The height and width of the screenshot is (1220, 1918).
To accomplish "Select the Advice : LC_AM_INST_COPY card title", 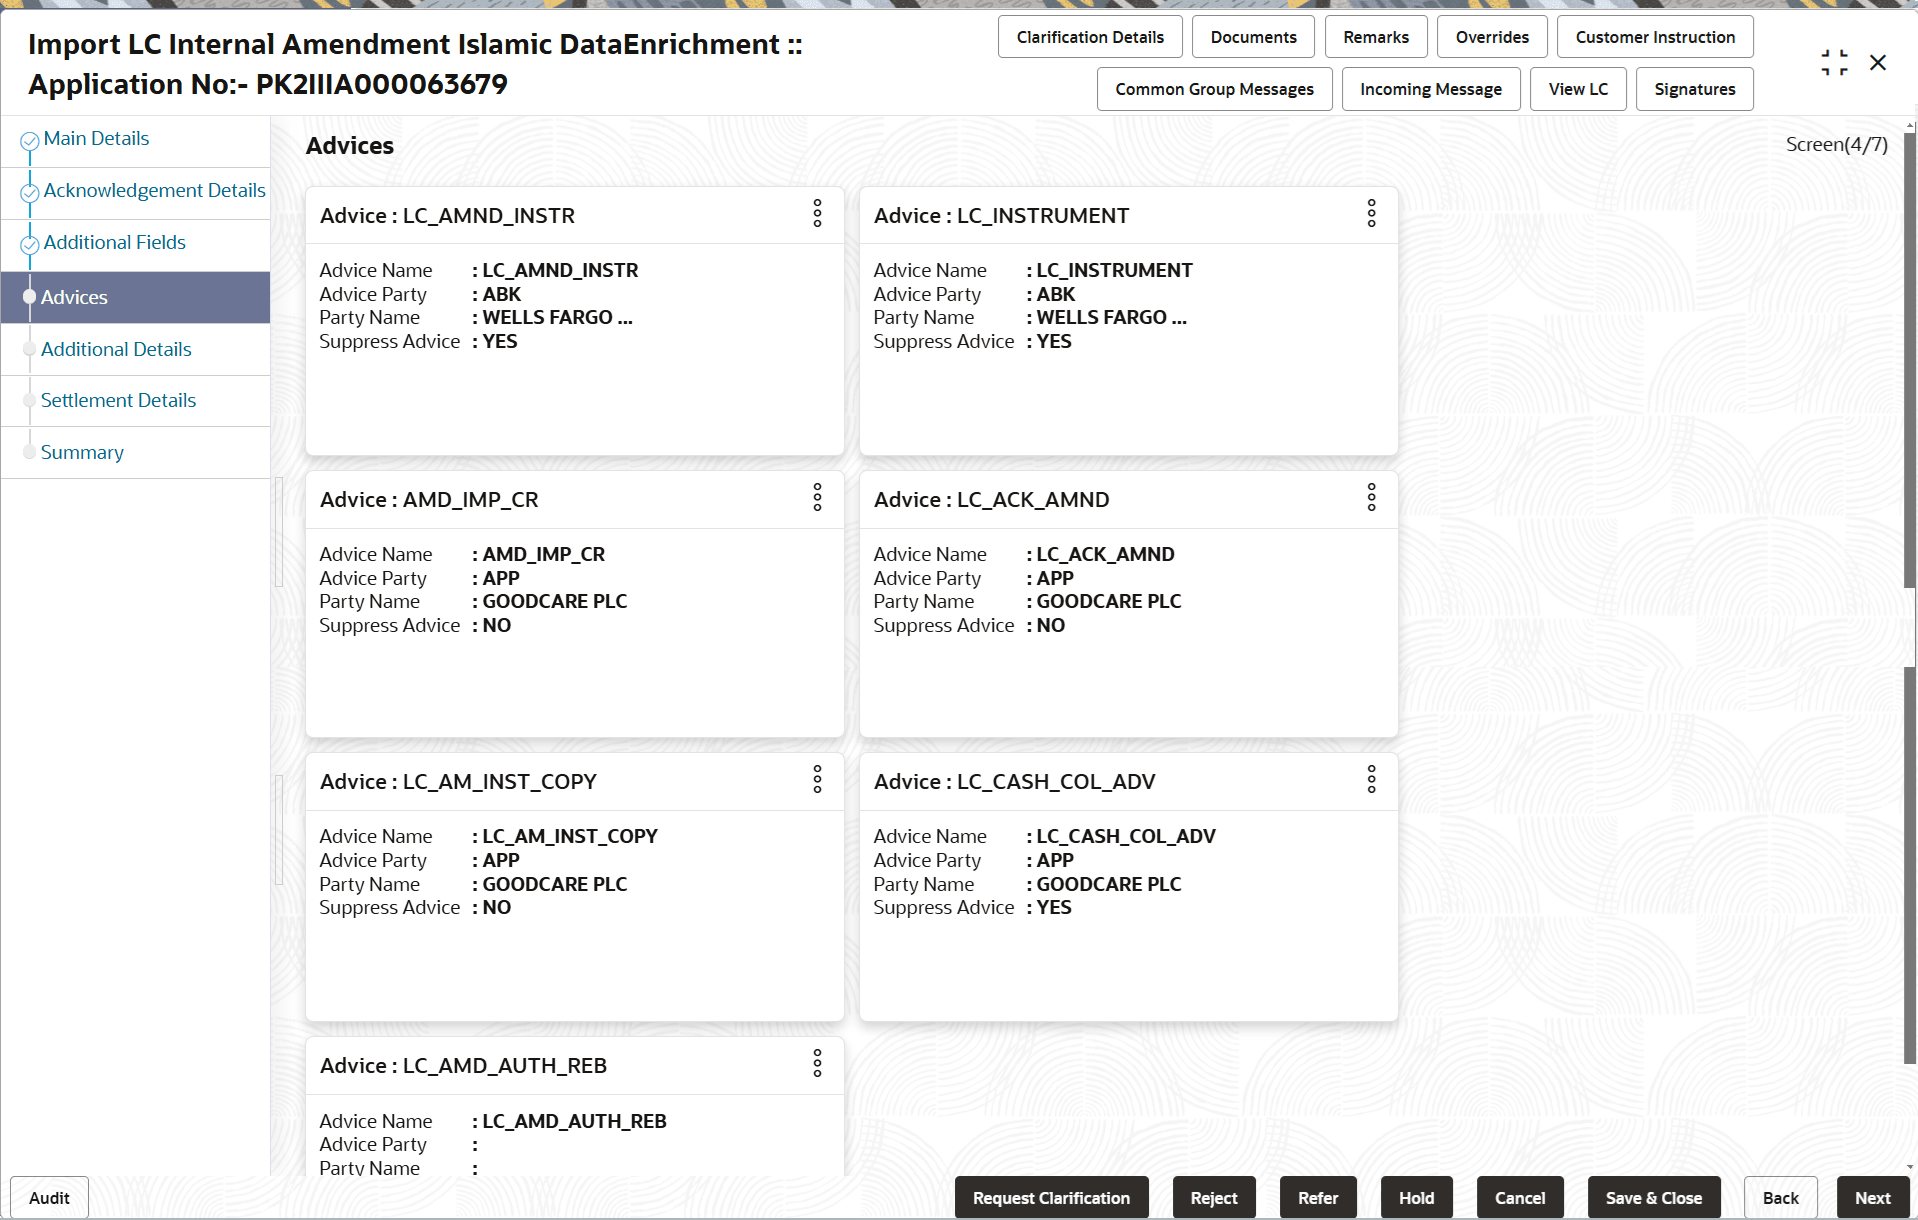I will [458, 782].
